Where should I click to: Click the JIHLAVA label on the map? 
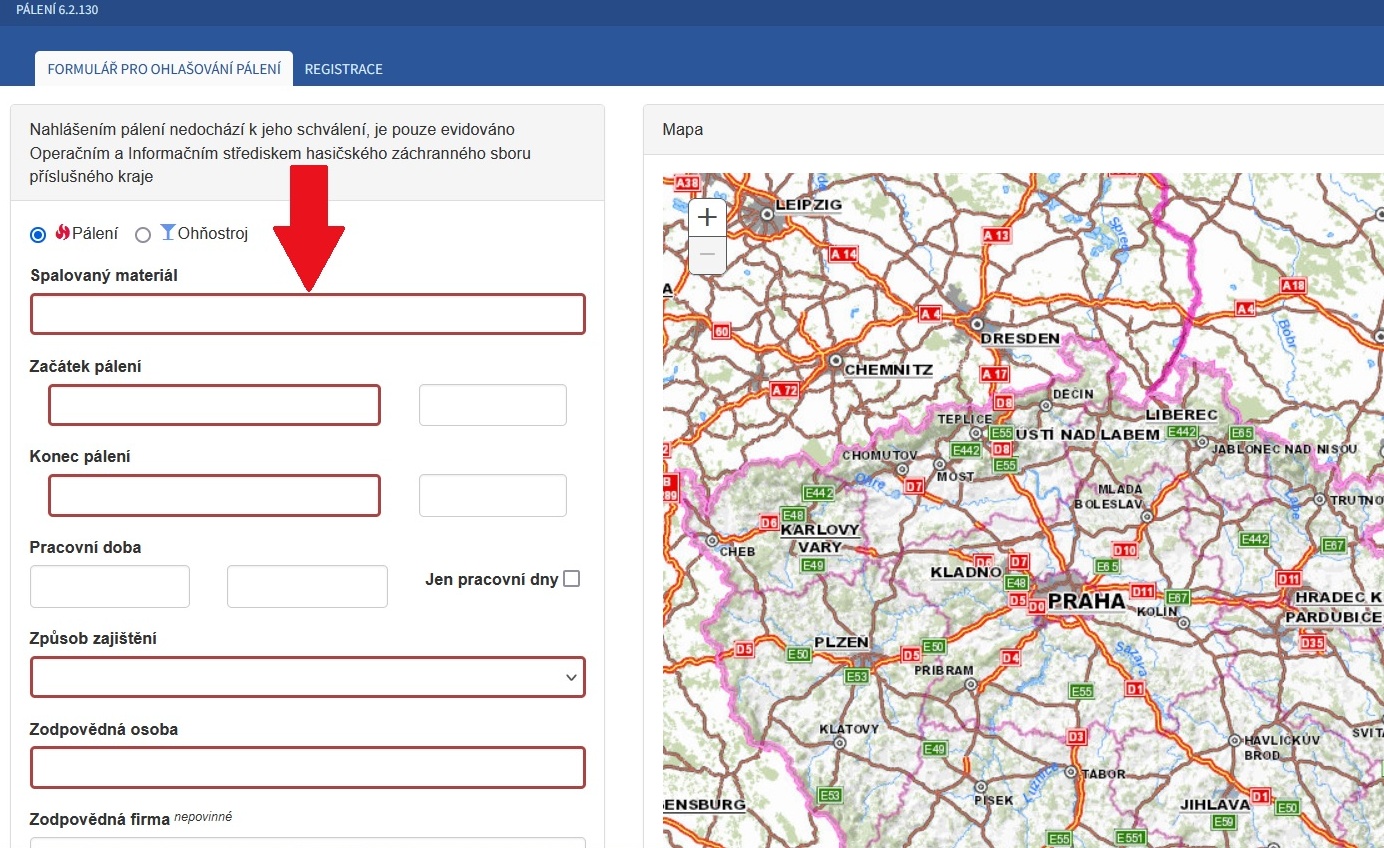click(1215, 804)
